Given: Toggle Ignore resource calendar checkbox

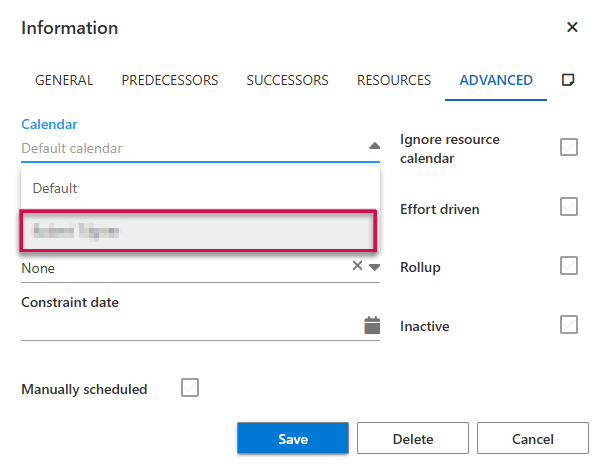Looking at the screenshot, I should tap(569, 147).
